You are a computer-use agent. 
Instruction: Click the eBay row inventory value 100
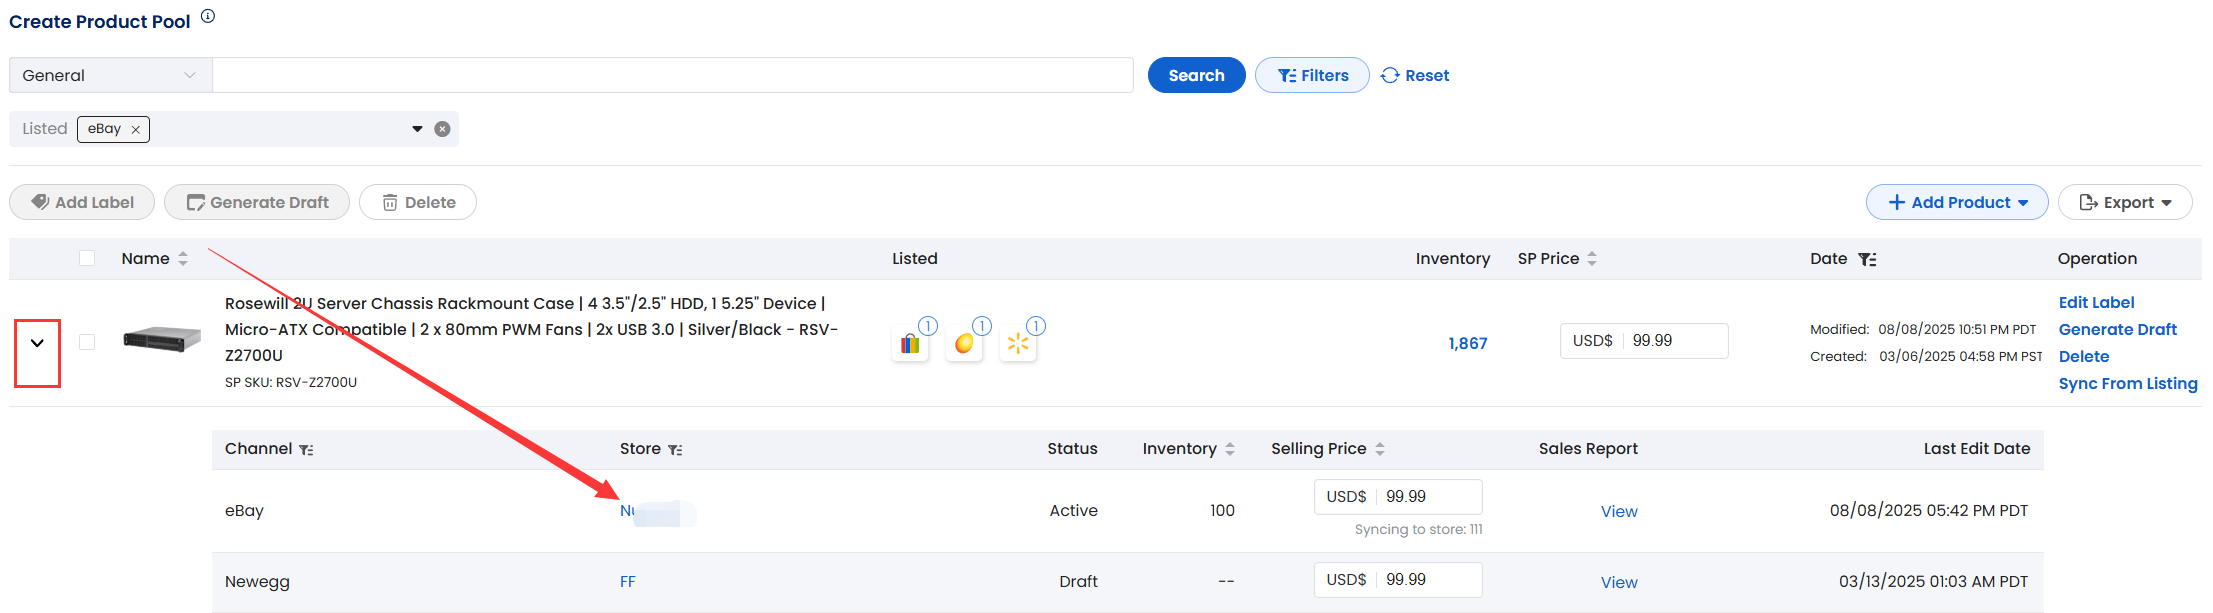(x=1222, y=510)
